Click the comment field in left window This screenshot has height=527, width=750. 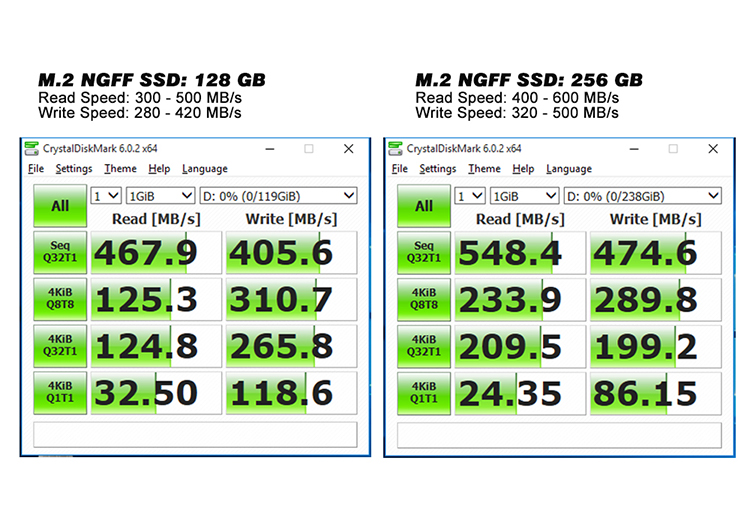tap(195, 434)
